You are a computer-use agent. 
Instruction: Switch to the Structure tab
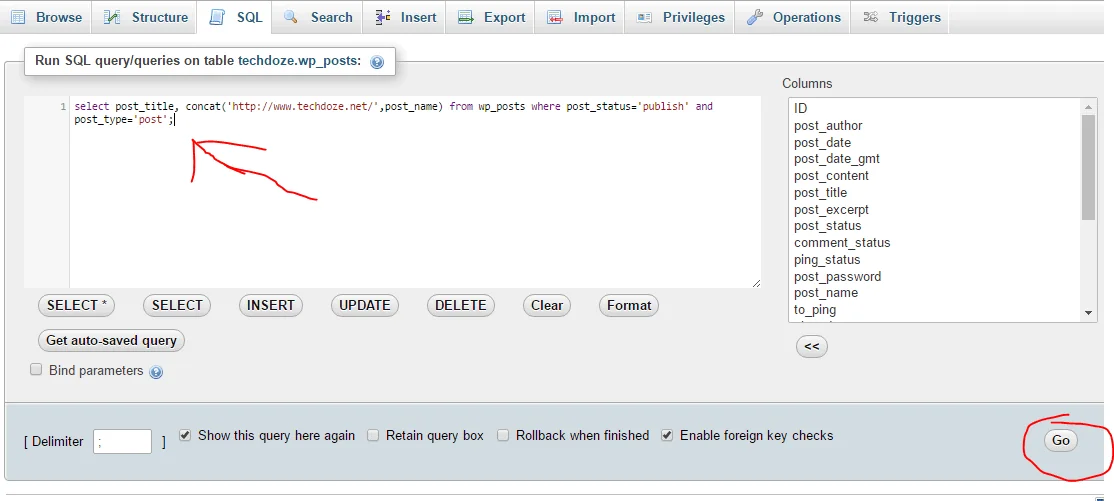(146, 17)
